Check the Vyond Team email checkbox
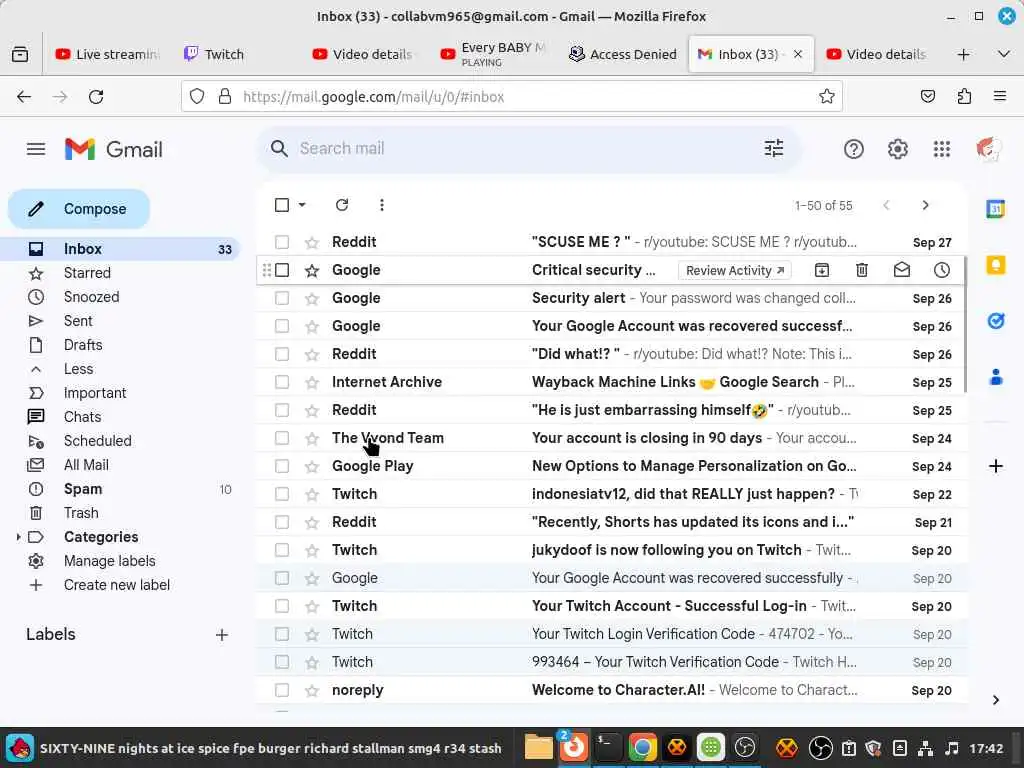This screenshot has height=768, width=1024. click(281, 438)
